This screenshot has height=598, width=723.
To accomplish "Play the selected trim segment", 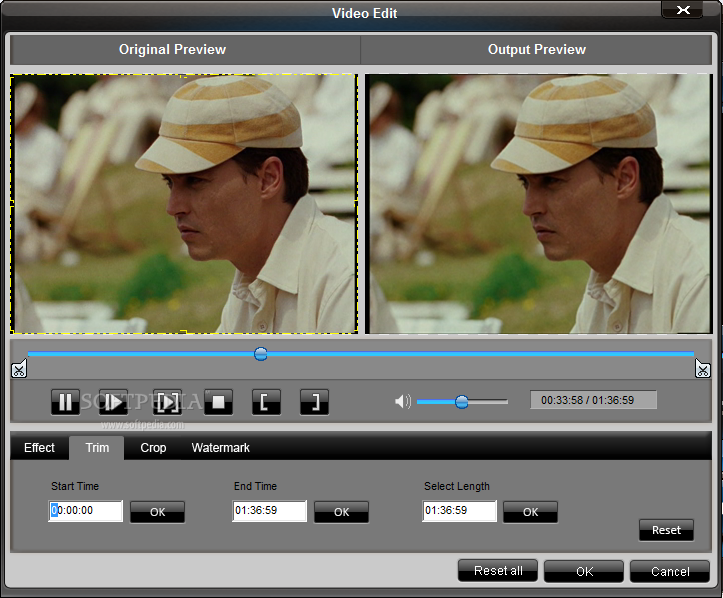I will (x=167, y=402).
